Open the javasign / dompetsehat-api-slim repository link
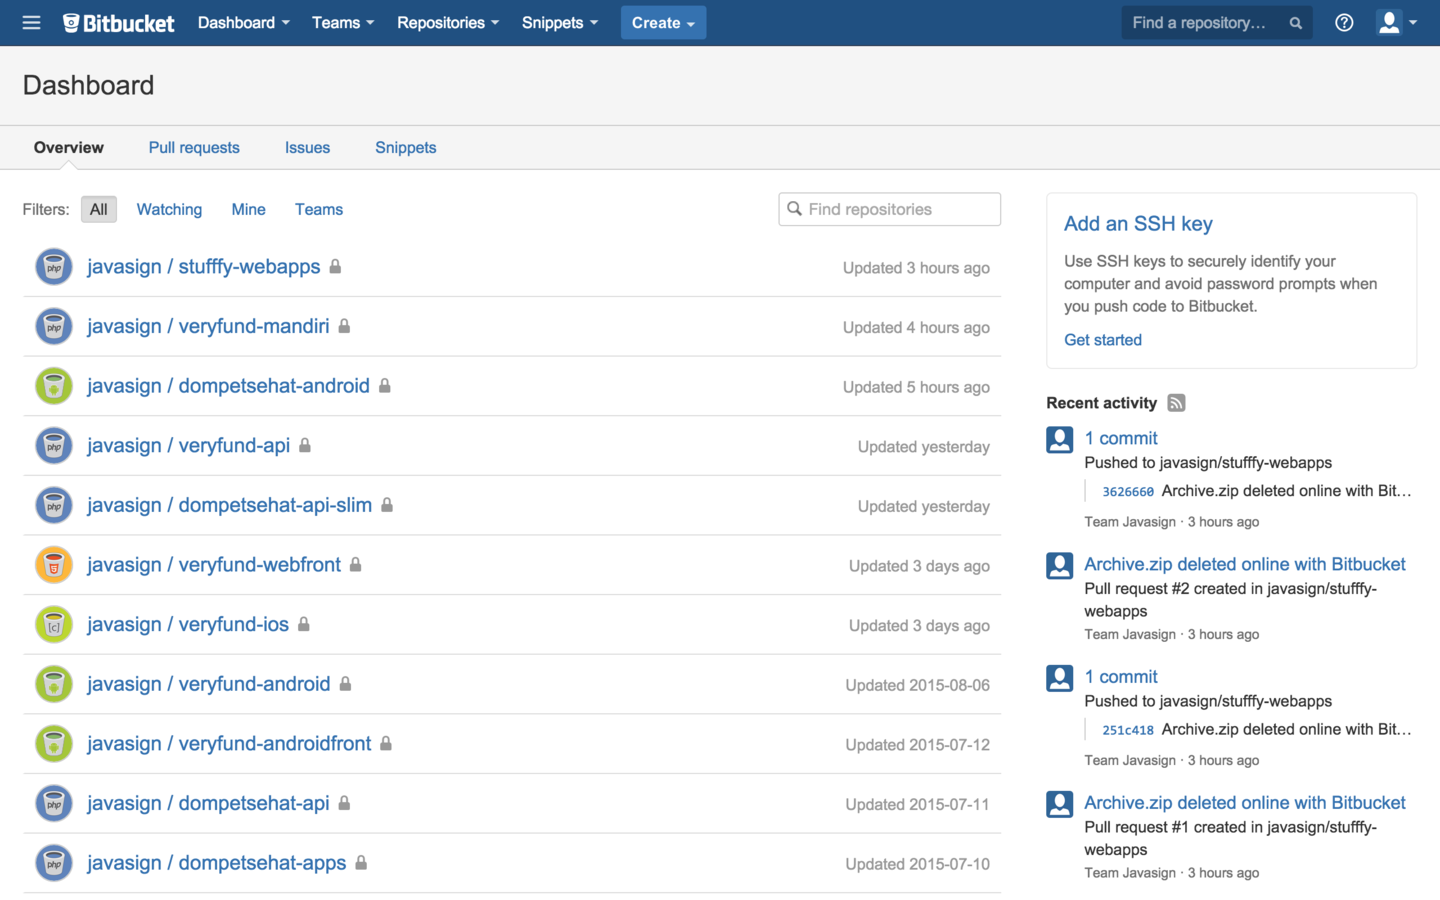Image resolution: width=1440 pixels, height=900 pixels. click(x=230, y=505)
